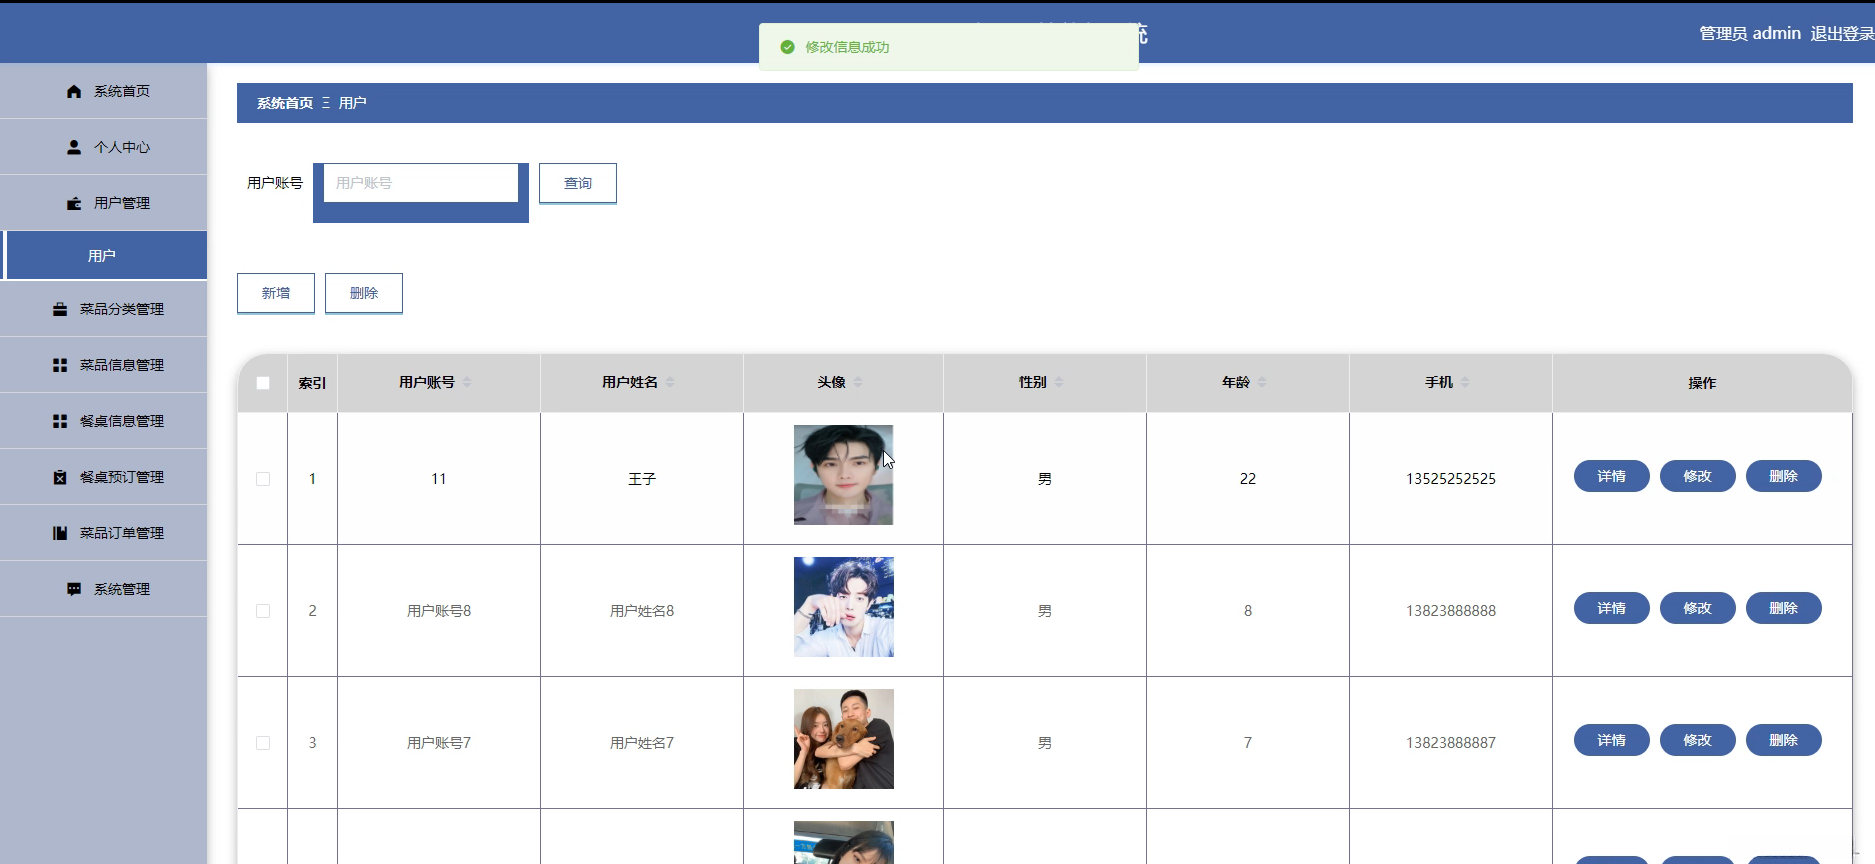Select the 用户 submenu item
The height and width of the screenshot is (864, 1875).
pos(104,255)
